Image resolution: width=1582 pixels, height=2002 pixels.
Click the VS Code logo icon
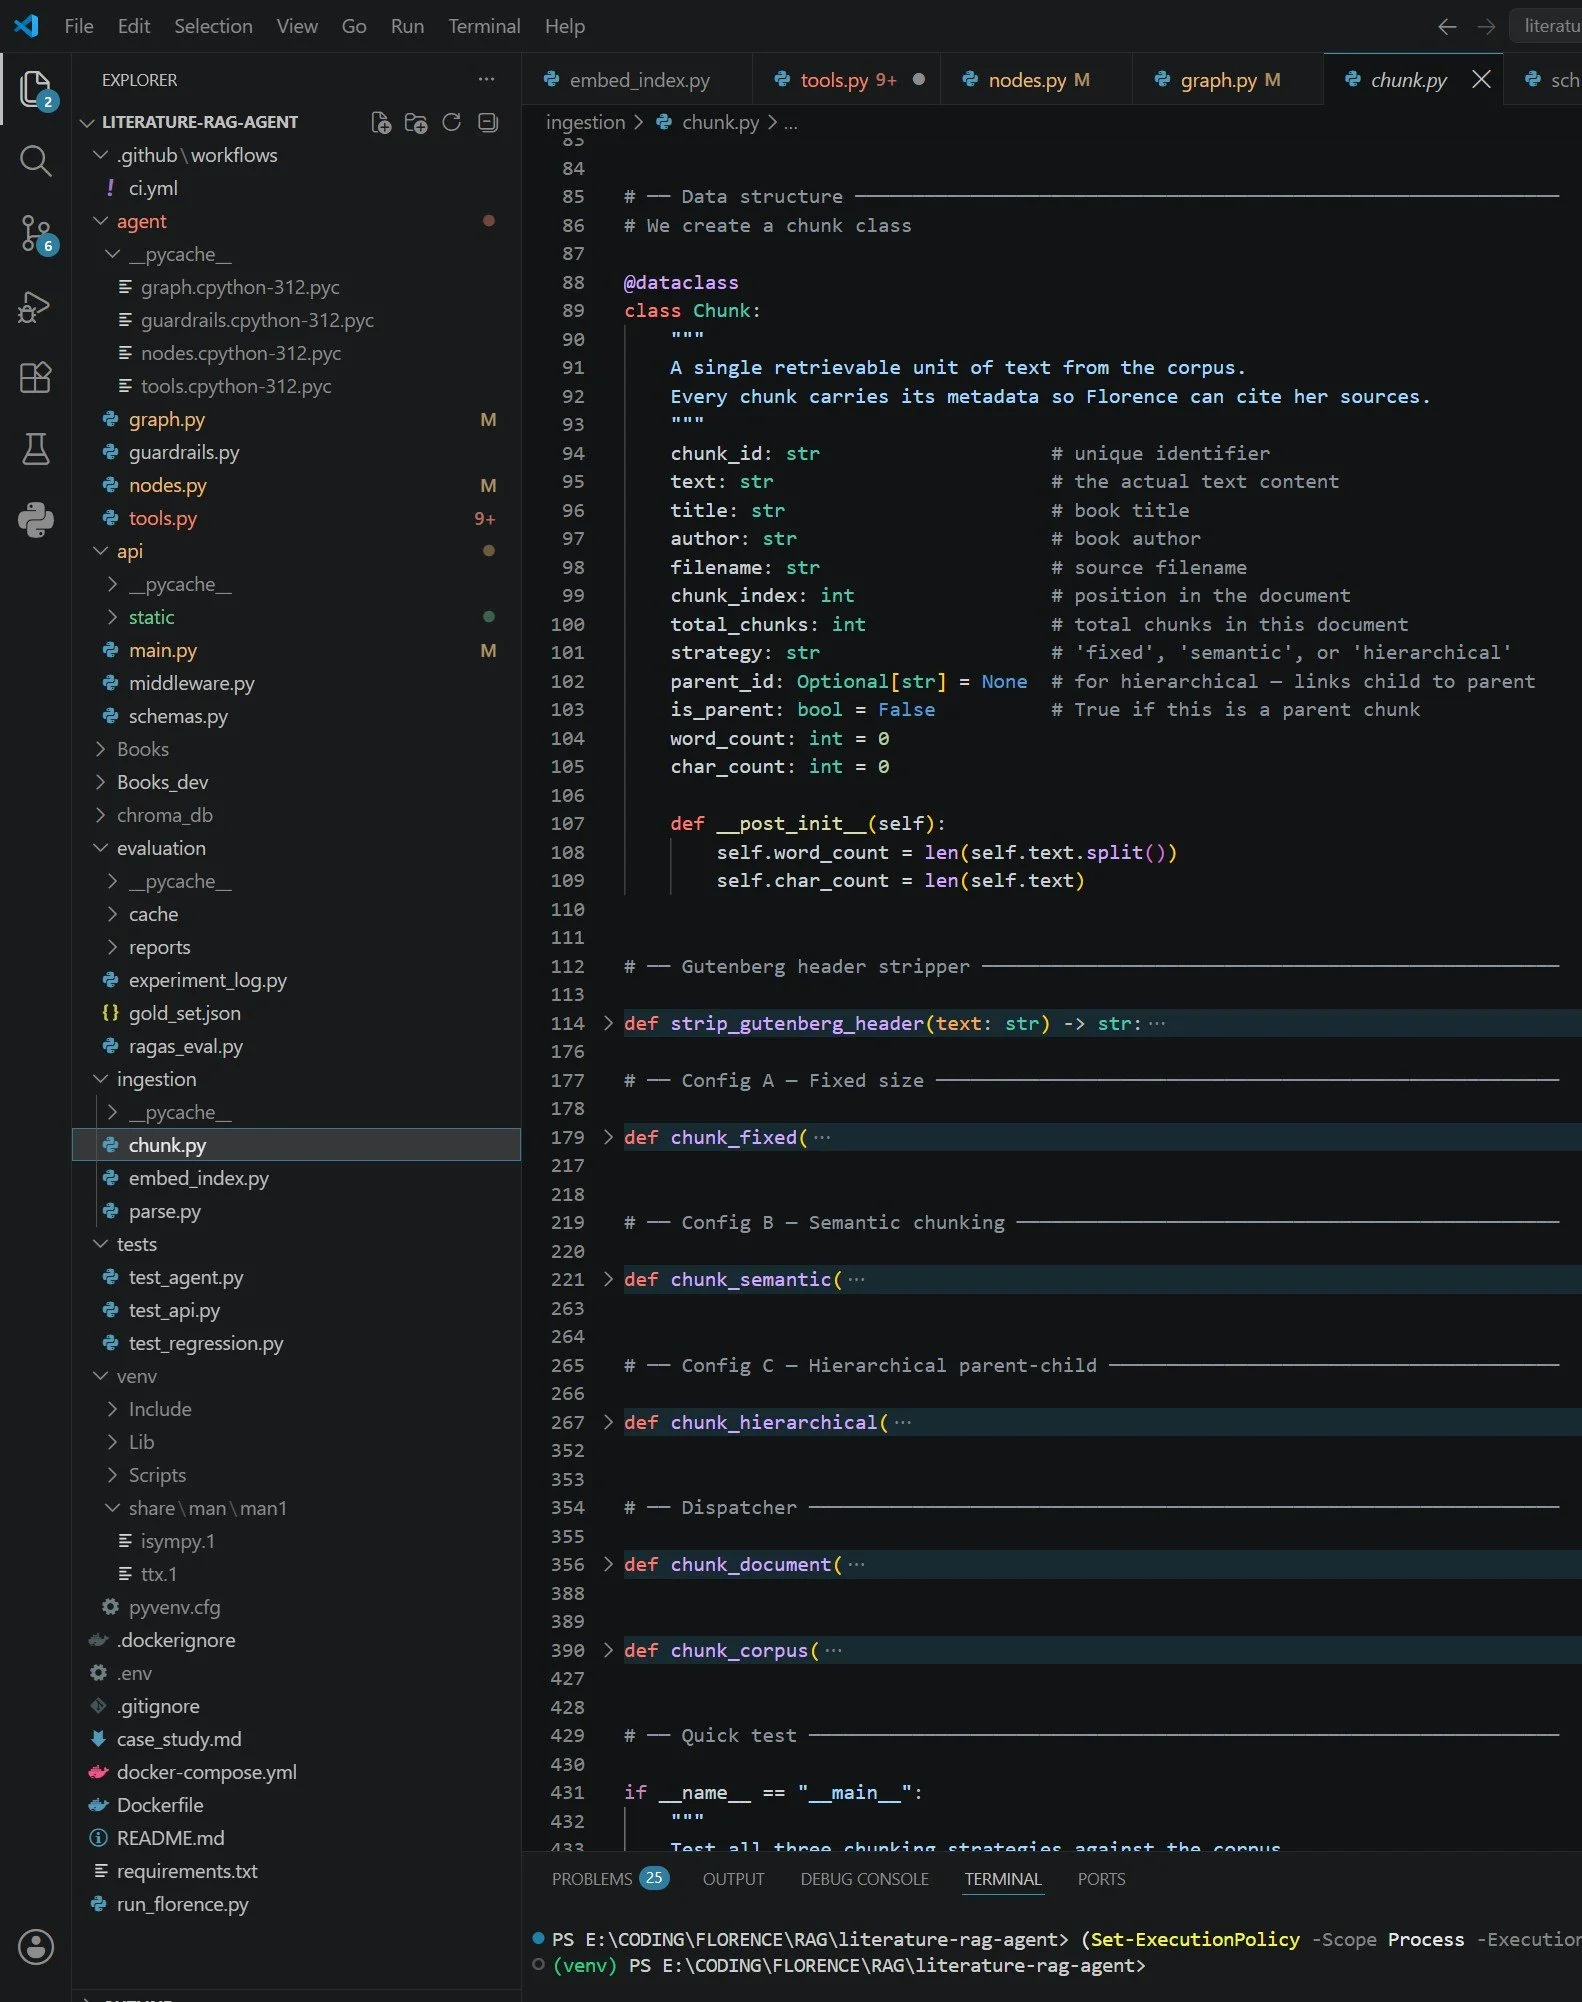[x=26, y=26]
